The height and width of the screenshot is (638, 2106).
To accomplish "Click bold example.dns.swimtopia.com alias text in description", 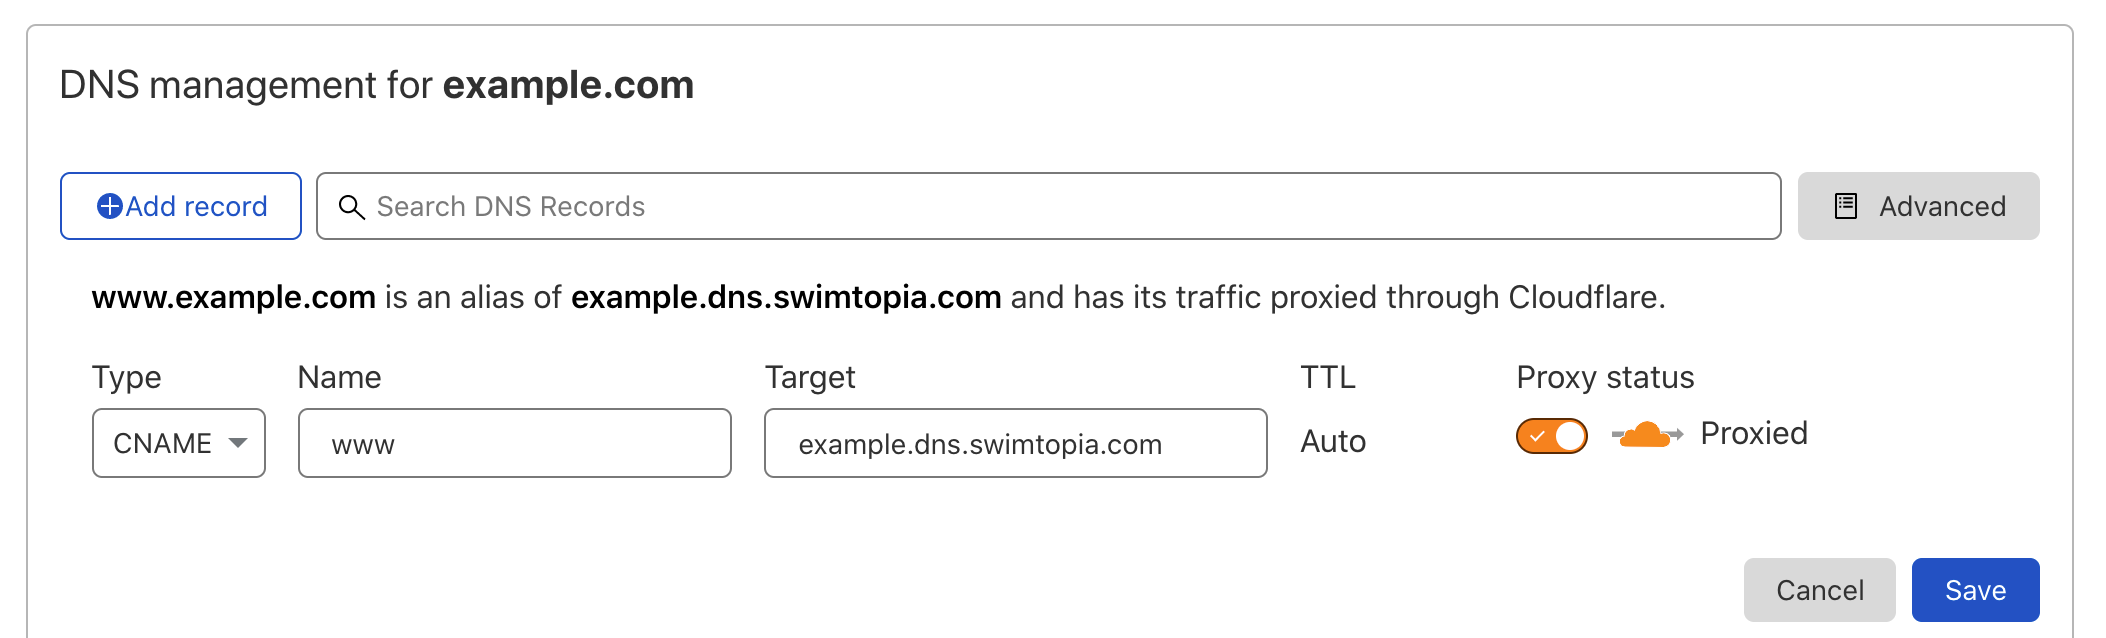I will (786, 297).
